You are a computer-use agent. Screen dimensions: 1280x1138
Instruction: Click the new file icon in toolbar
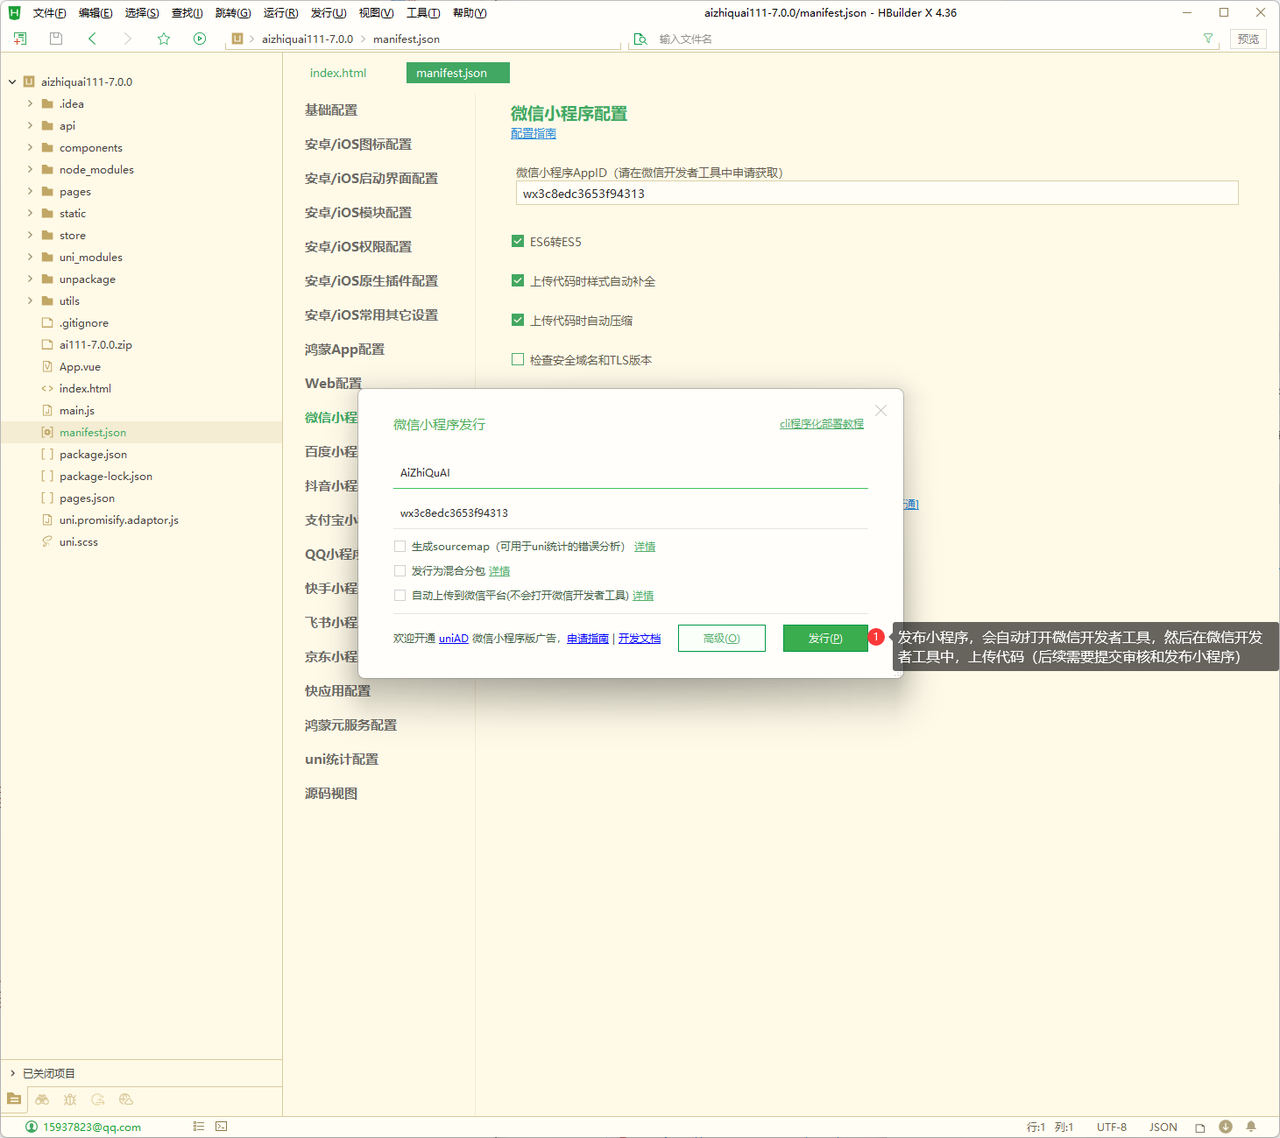click(x=20, y=39)
